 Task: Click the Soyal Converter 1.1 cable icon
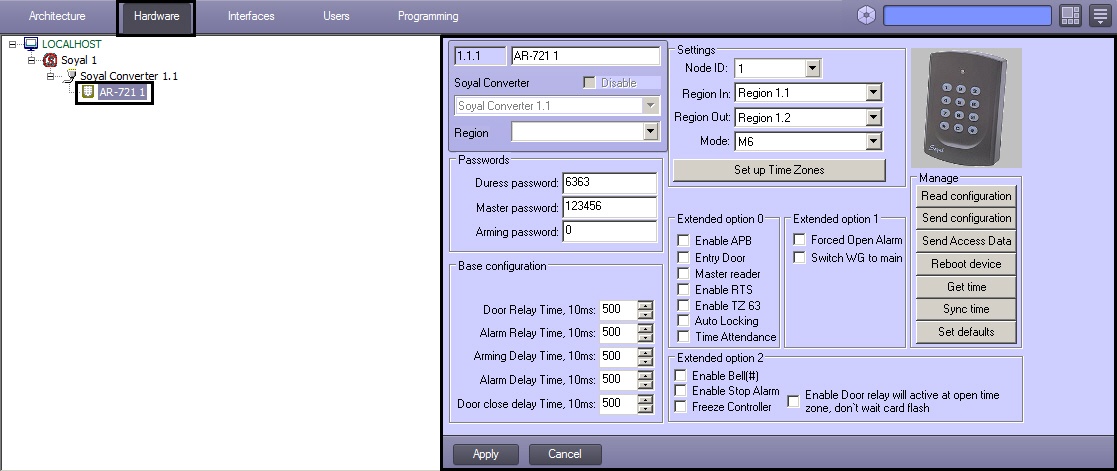pos(71,76)
